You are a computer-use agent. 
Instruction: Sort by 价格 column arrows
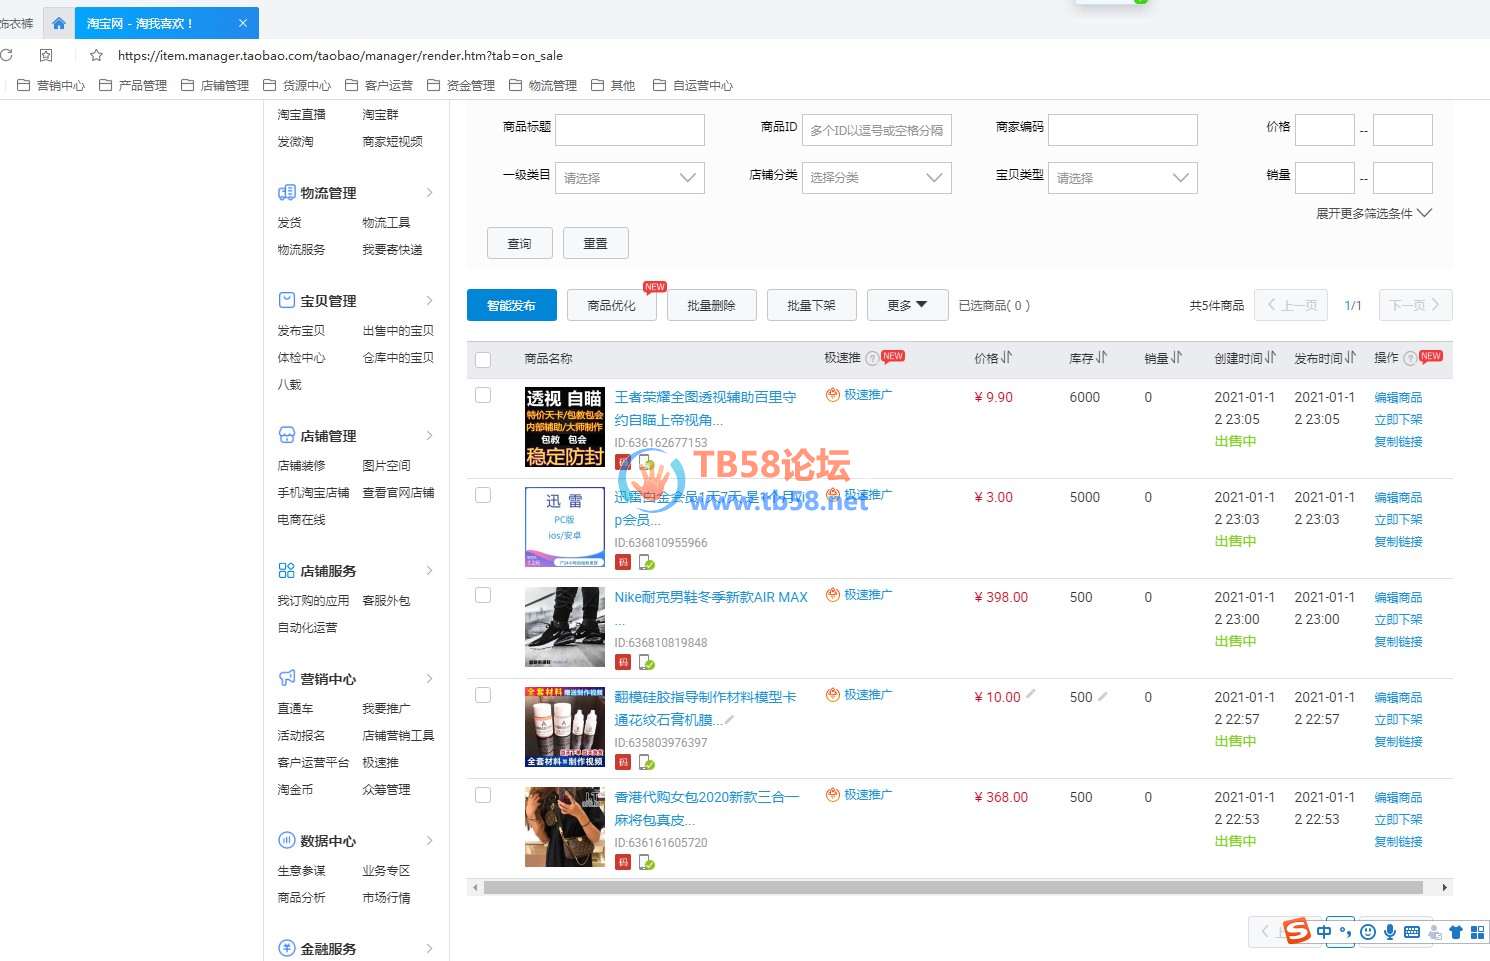pos(1006,357)
